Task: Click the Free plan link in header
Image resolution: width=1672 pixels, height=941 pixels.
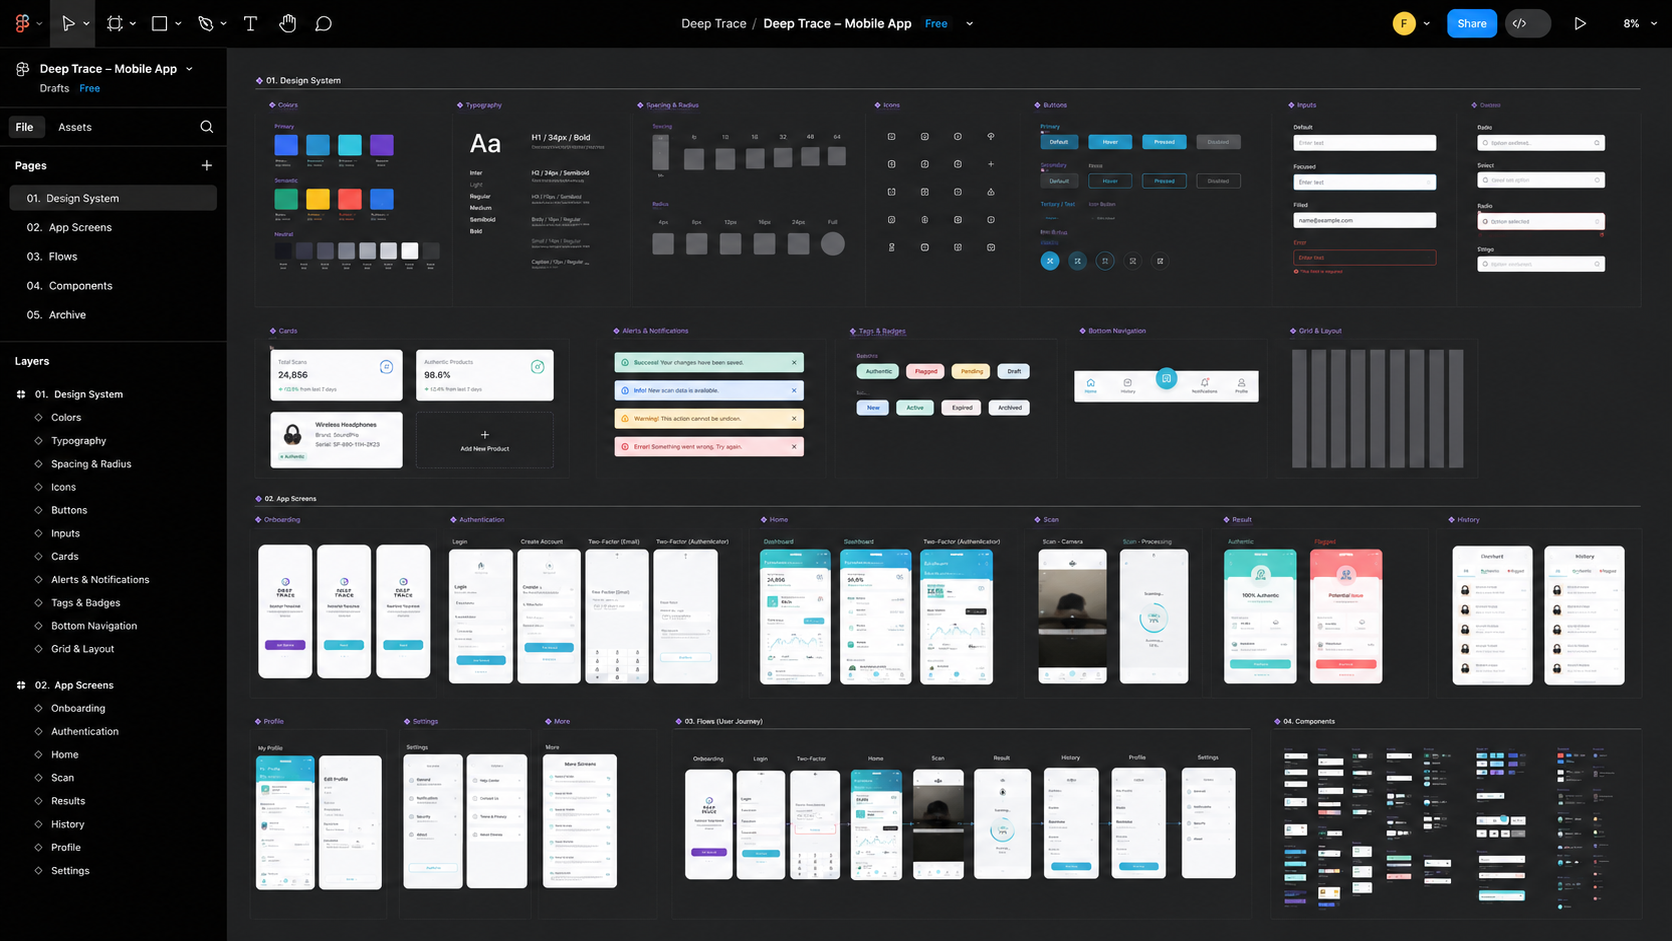Action: 936,23
